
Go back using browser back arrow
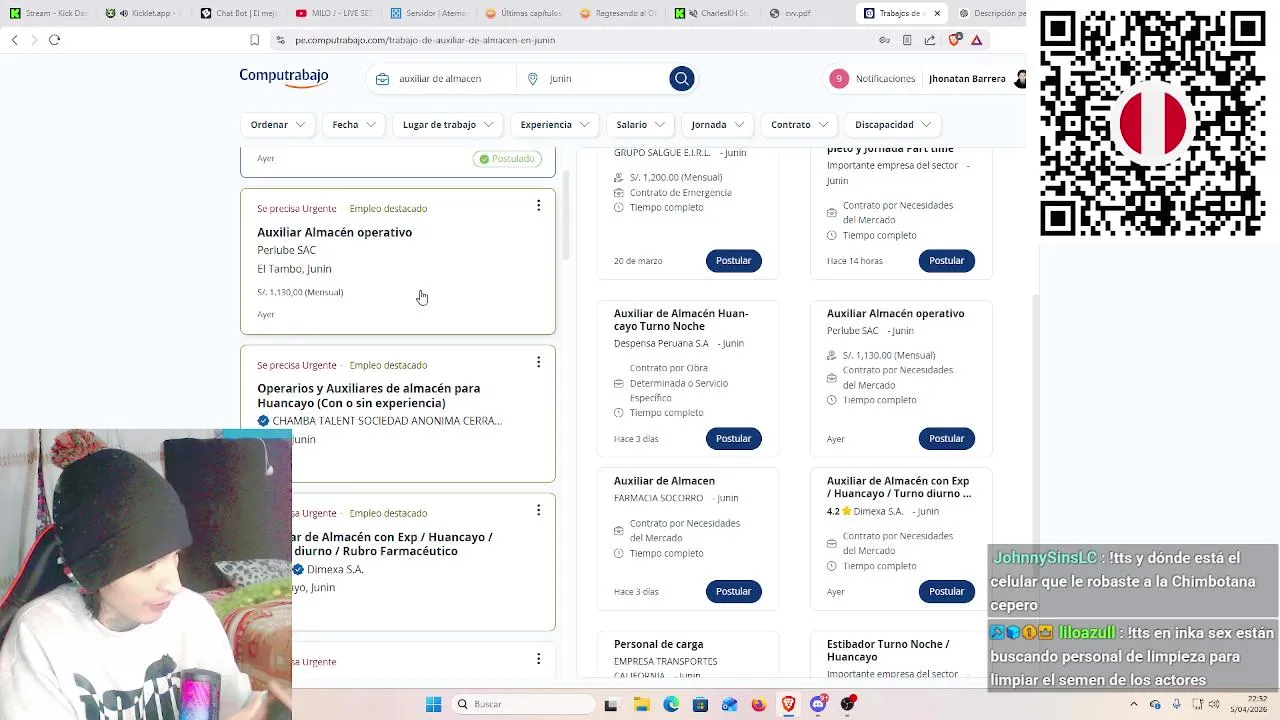point(14,40)
